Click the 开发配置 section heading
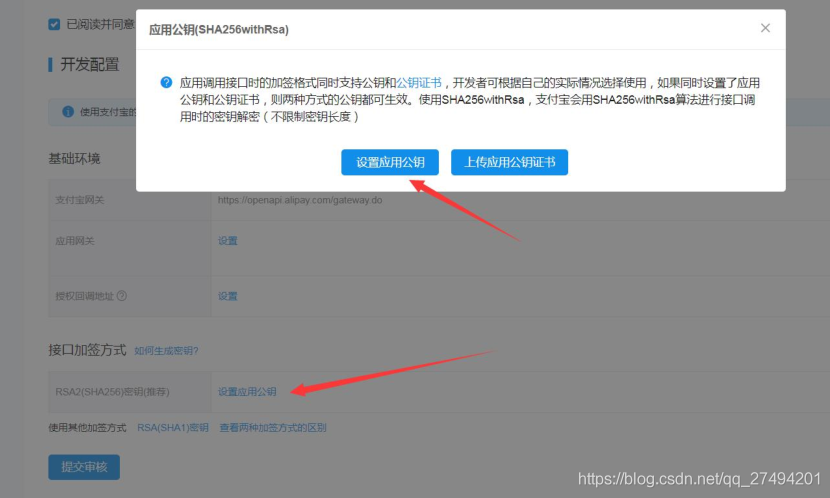The height and width of the screenshot is (498, 830). pos(89,65)
